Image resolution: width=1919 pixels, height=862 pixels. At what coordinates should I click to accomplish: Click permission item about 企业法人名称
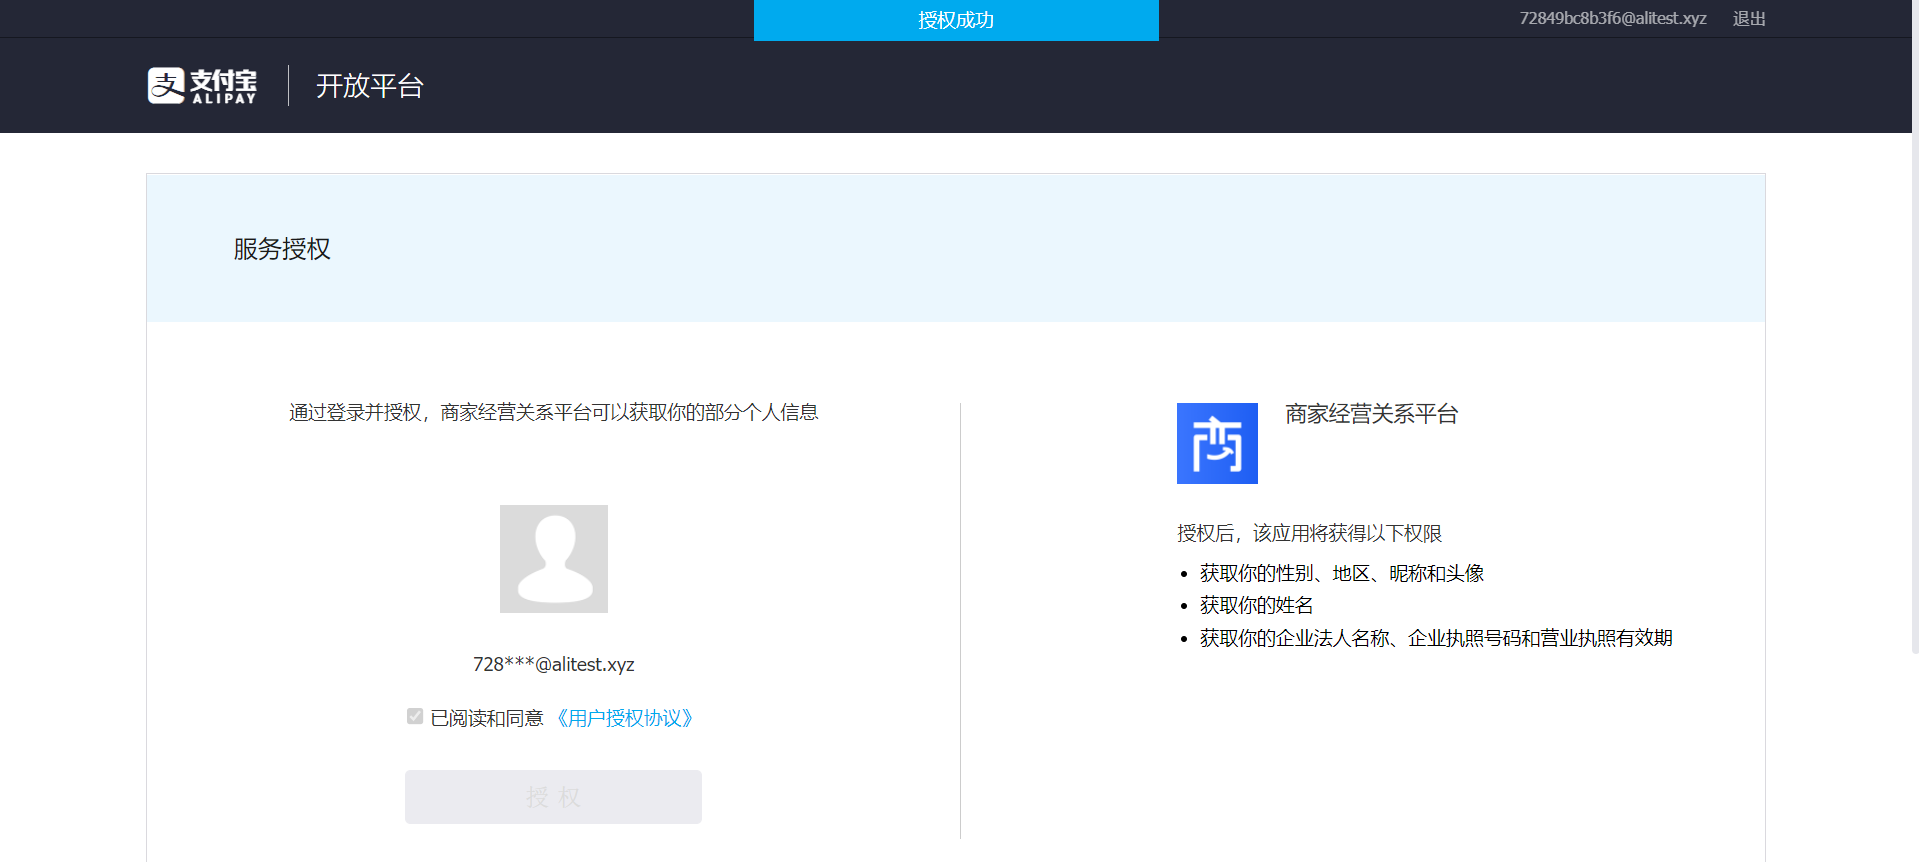pyautogui.click(x=1436, y=638)
